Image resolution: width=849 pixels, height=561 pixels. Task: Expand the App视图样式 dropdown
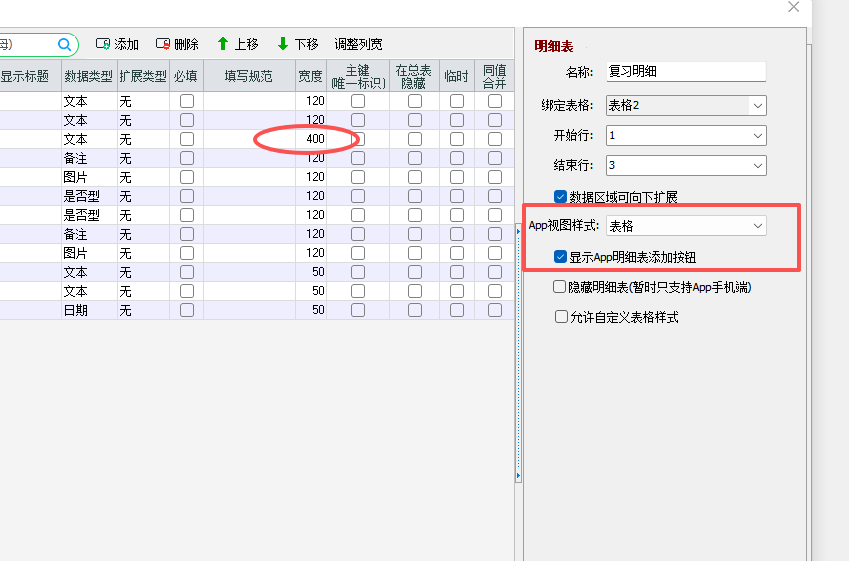pos(758,226)
